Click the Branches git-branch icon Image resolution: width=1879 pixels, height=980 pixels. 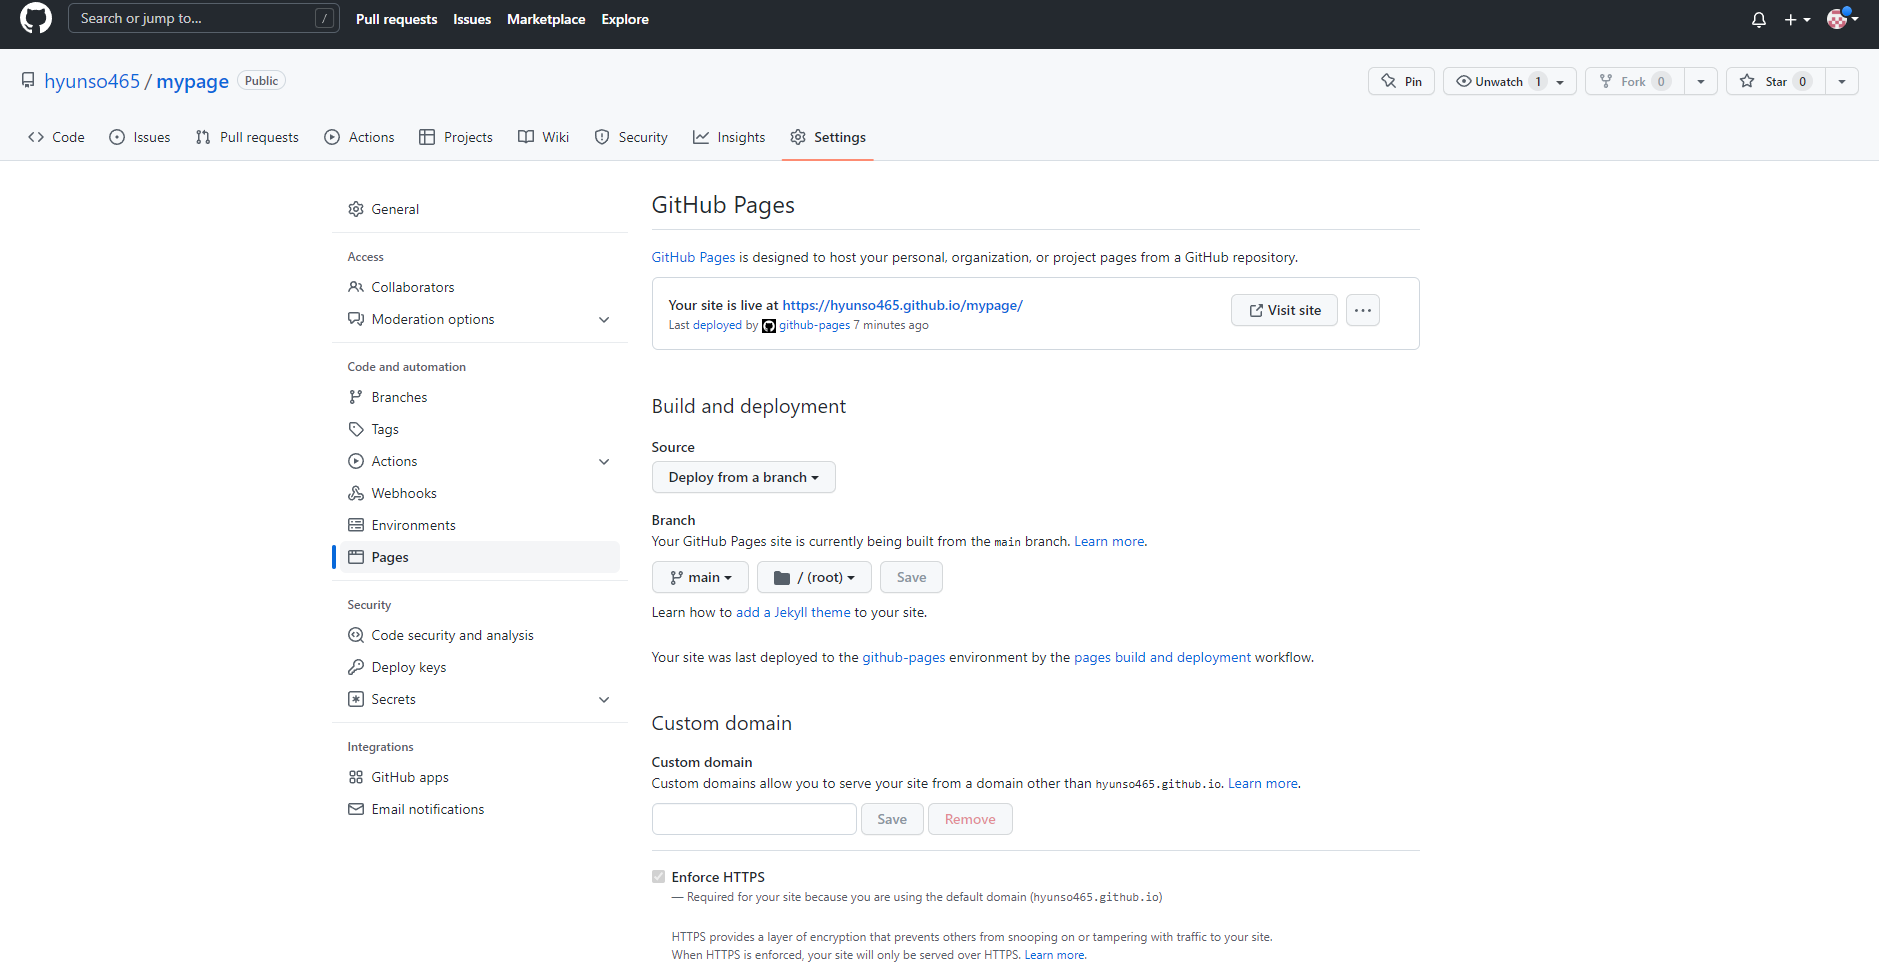point(356,397)
